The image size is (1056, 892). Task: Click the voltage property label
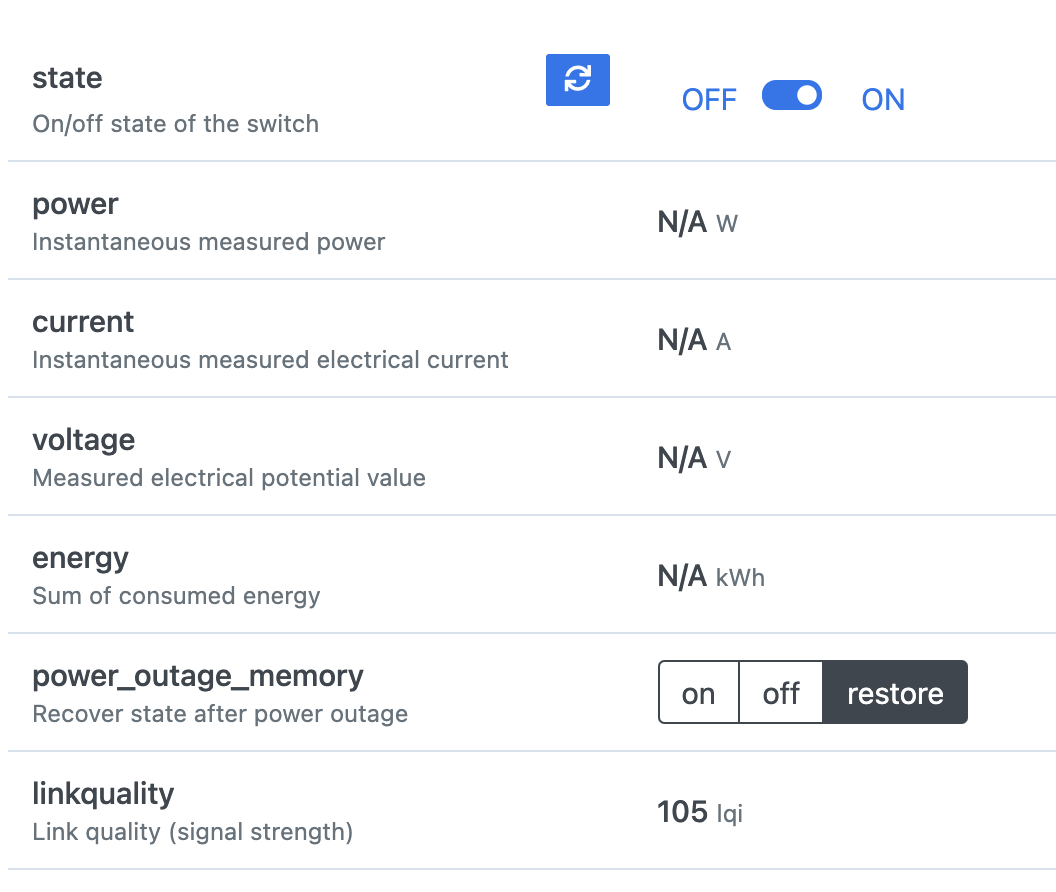[x=83, y=440]
